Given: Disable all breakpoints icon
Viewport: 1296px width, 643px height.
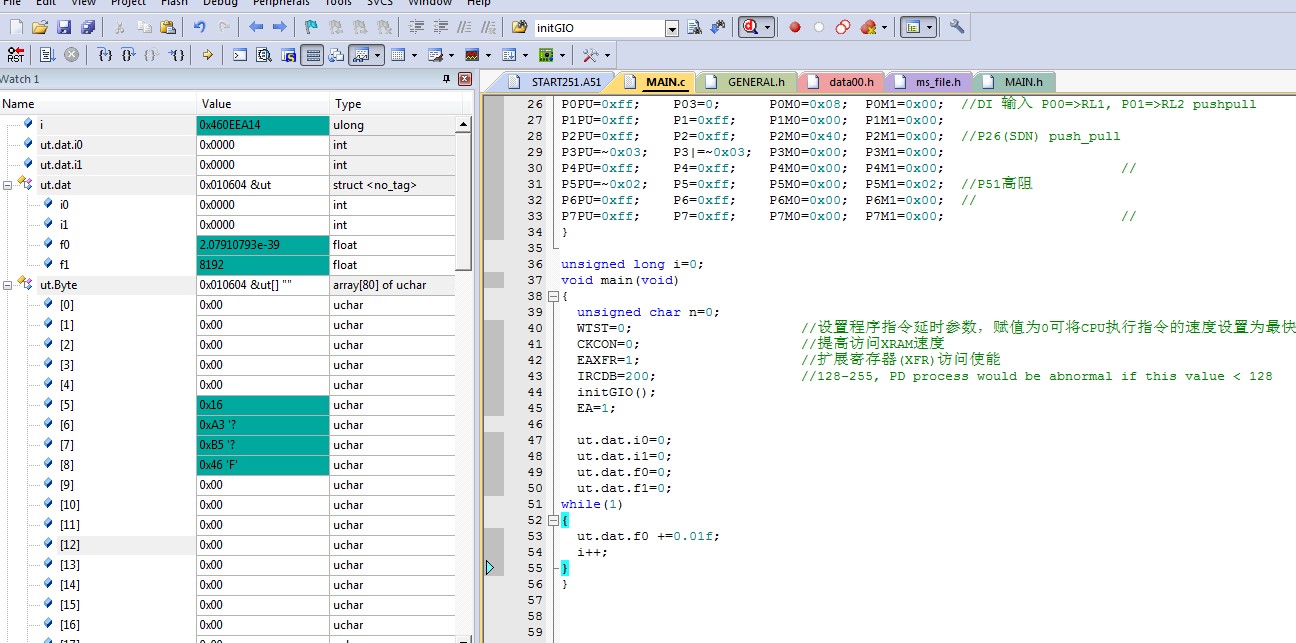Looking at the screenshot, I should click(843, 28).
